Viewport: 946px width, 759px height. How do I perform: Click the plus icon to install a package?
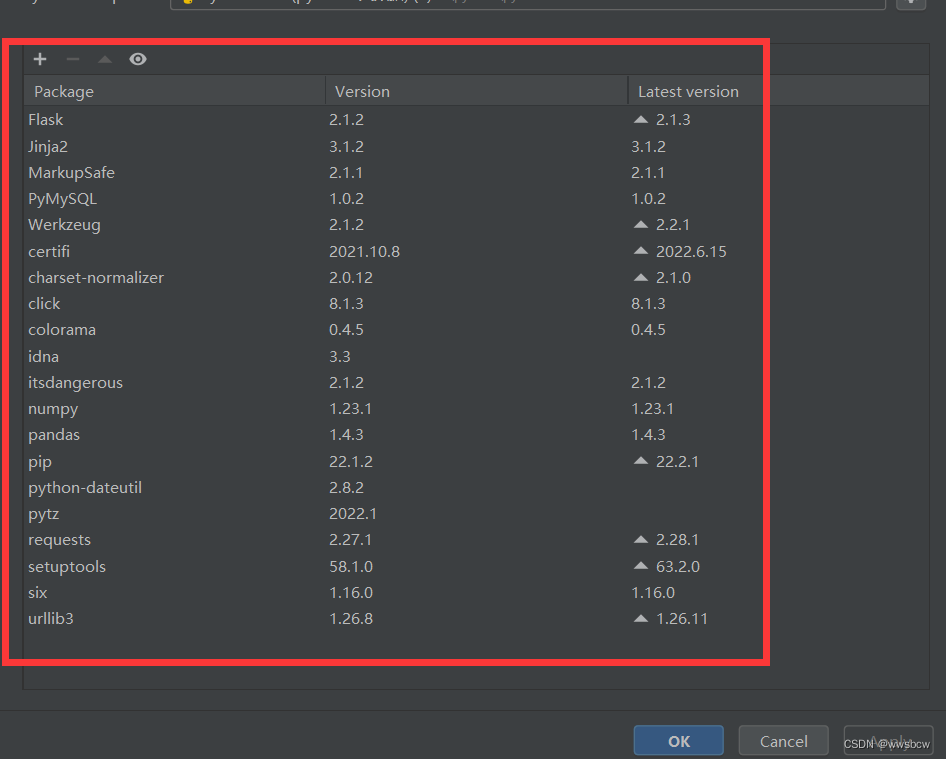40,59
